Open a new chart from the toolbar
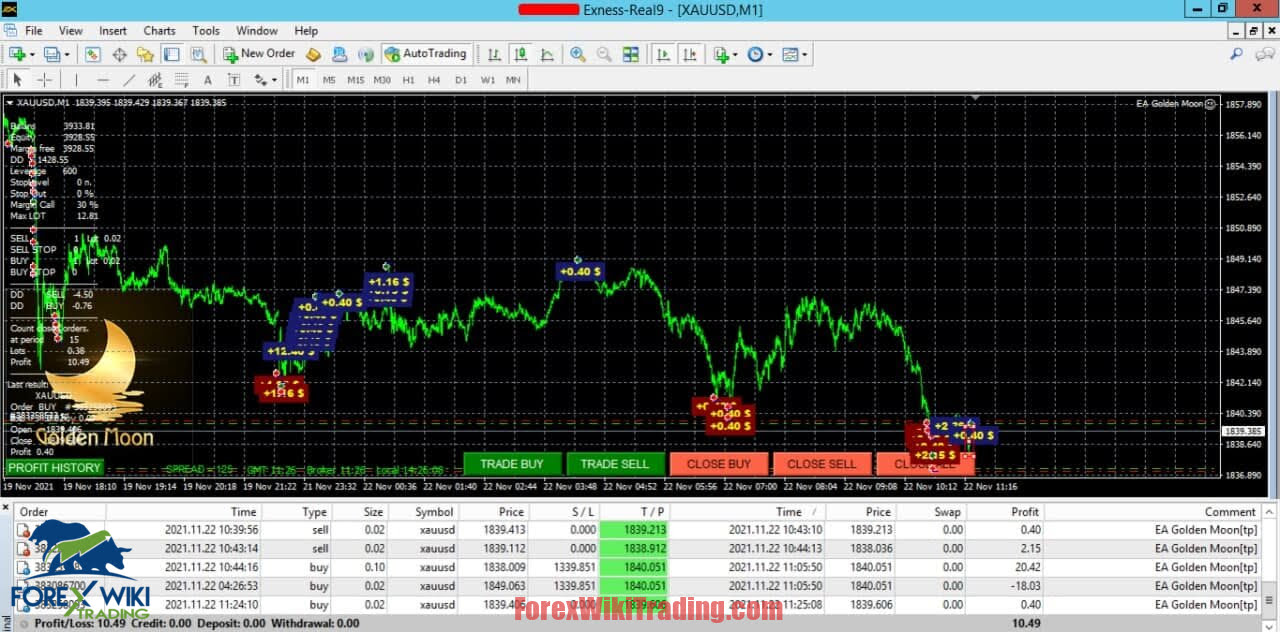 tap(16, 54)
